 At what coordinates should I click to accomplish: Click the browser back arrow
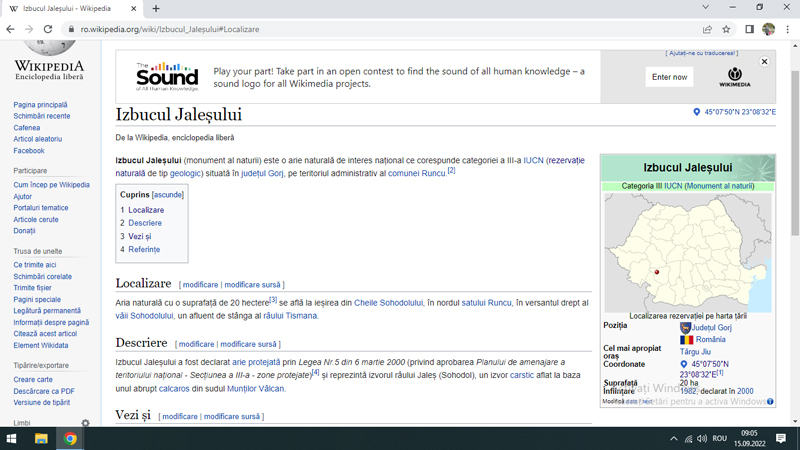10,29
